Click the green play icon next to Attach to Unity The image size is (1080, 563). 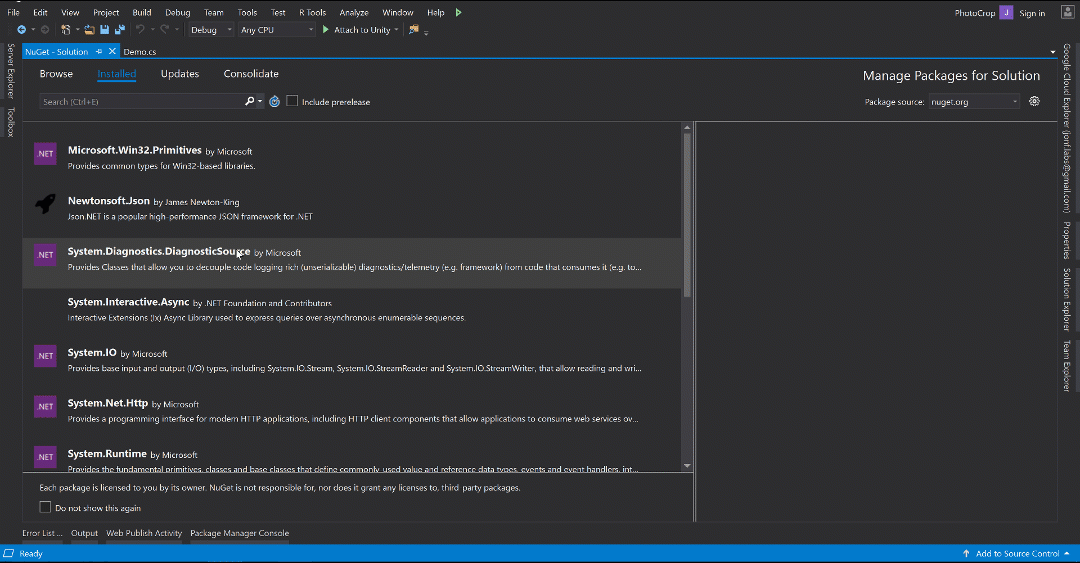click(x=326, y=30)
